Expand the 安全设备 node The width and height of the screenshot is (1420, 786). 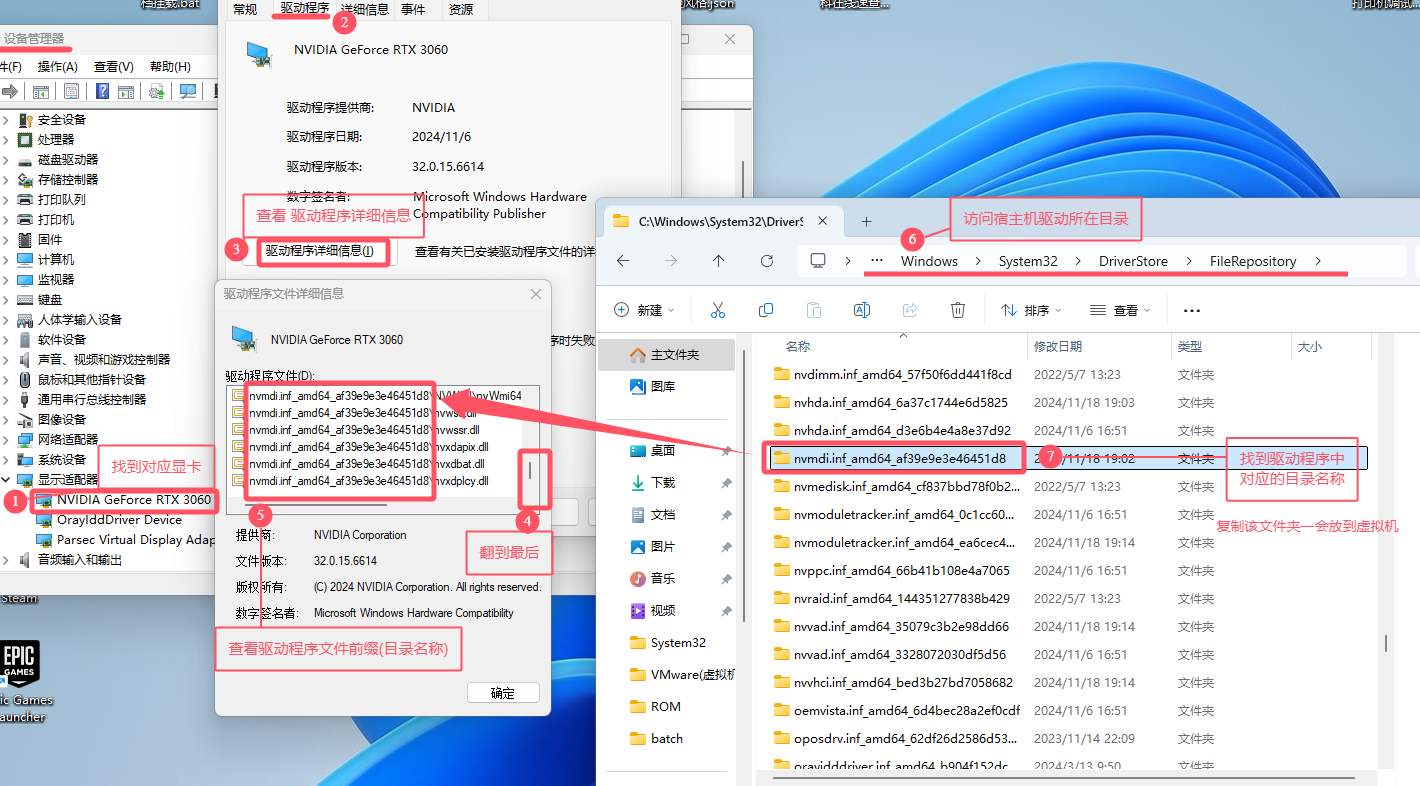point(6,119)
